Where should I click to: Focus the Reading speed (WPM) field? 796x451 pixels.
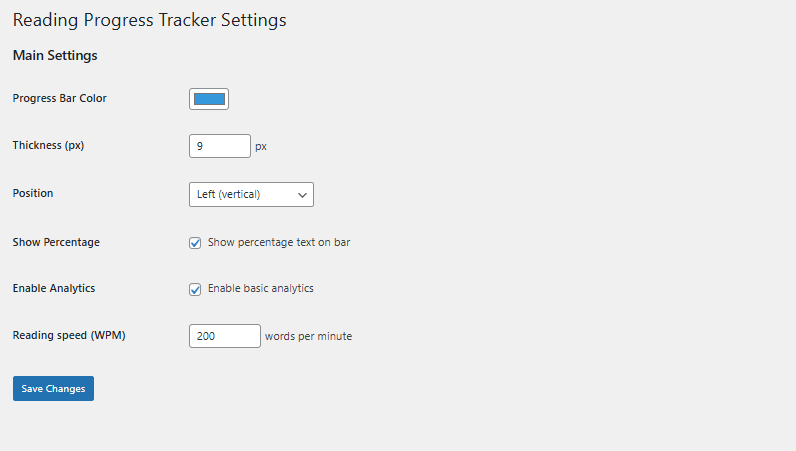tap(224, 336)
